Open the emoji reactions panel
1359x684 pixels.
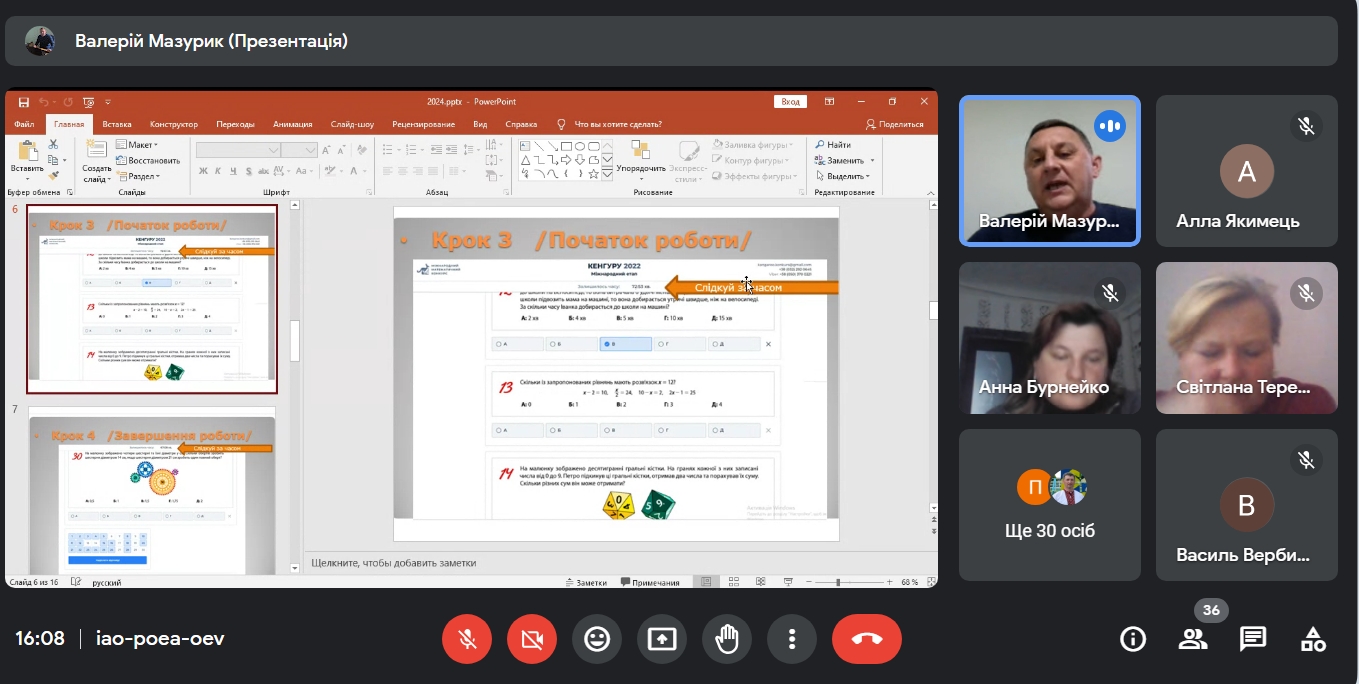(597, 639)
